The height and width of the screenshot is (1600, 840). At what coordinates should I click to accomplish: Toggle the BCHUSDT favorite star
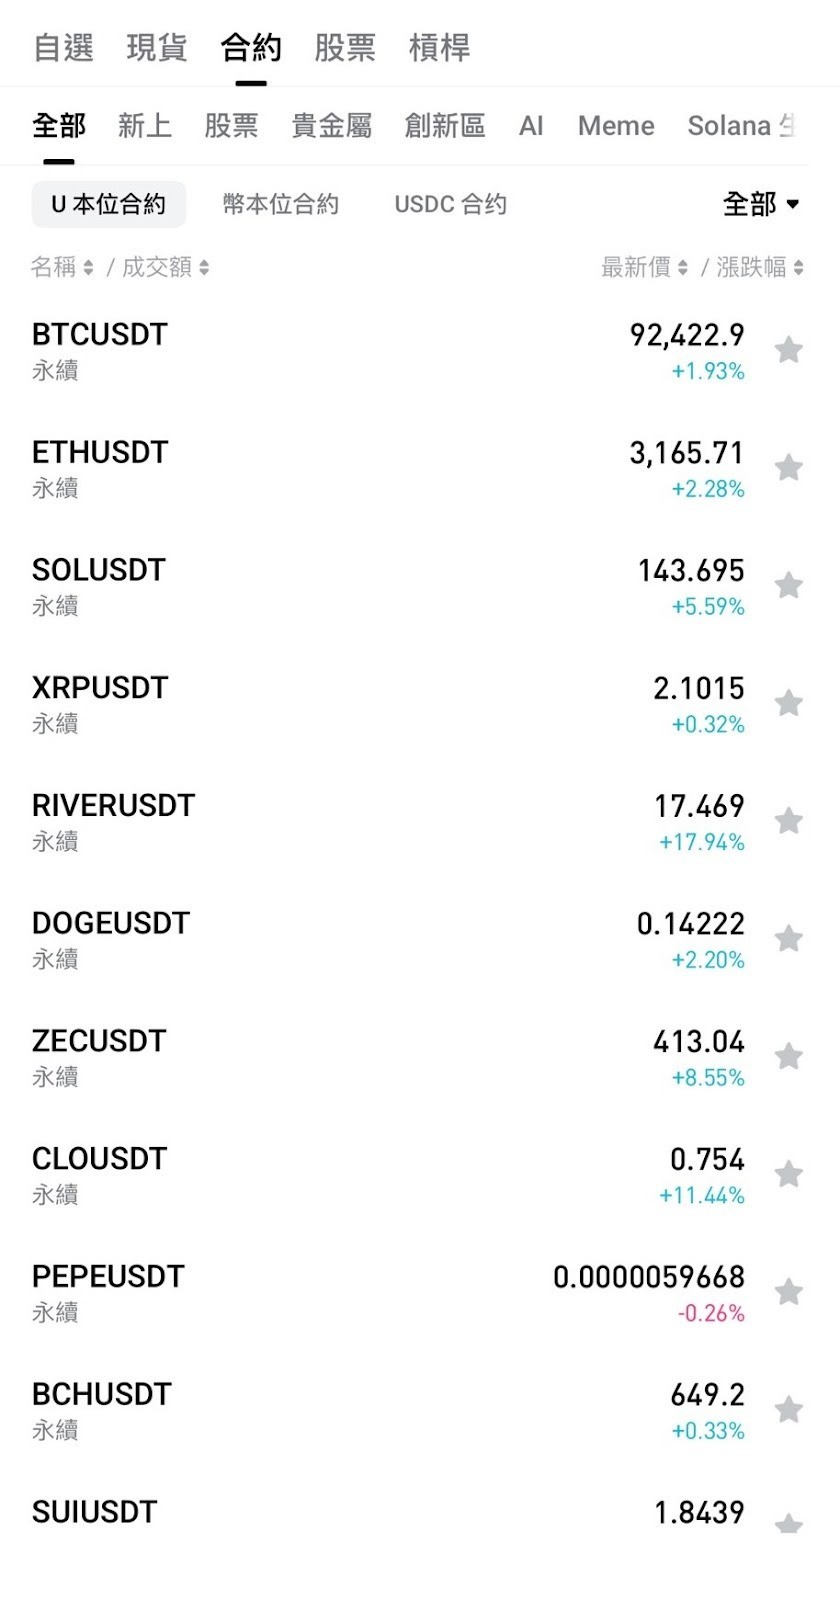[789, 1410]
